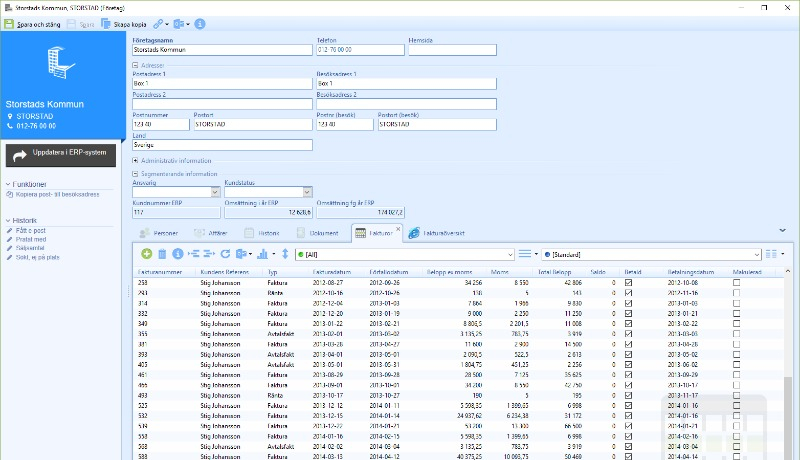Click the decrease indent list icon
Image resolution: width=800 pixels, height=460 pixels.
[193, 254]
